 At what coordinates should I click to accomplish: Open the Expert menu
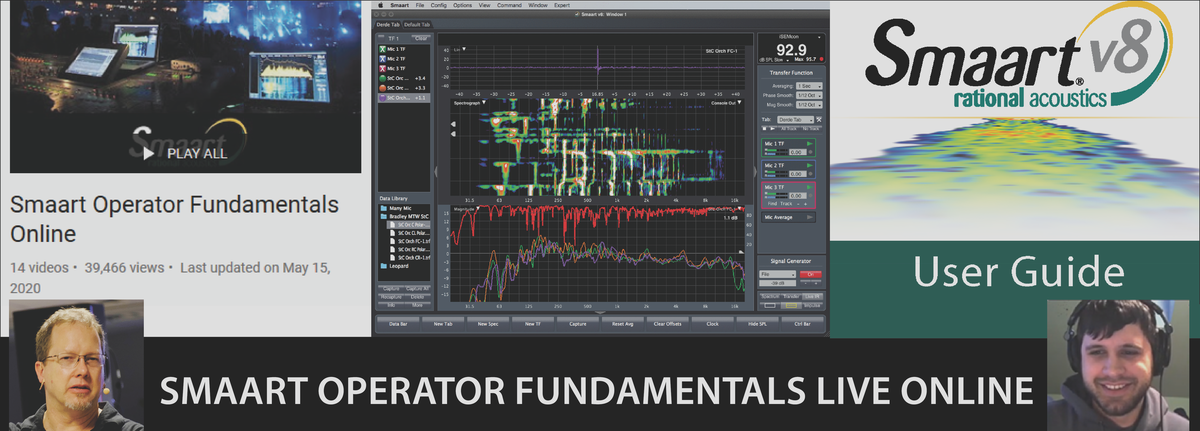point(562,5)
